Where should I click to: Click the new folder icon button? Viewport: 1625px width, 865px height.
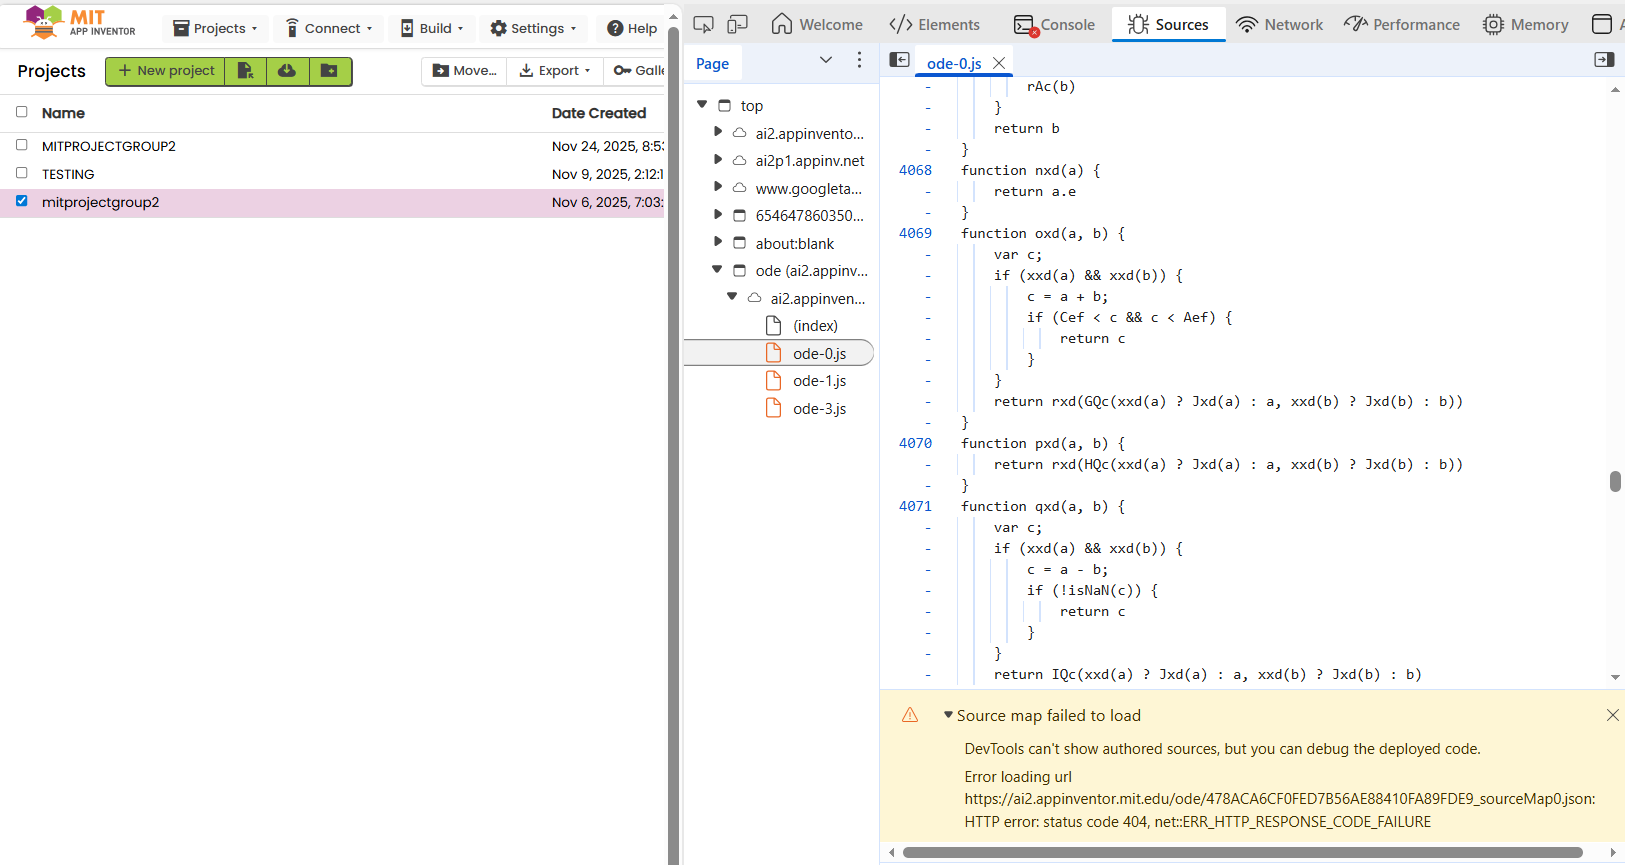pyautogui.click(x=329, y=71)
